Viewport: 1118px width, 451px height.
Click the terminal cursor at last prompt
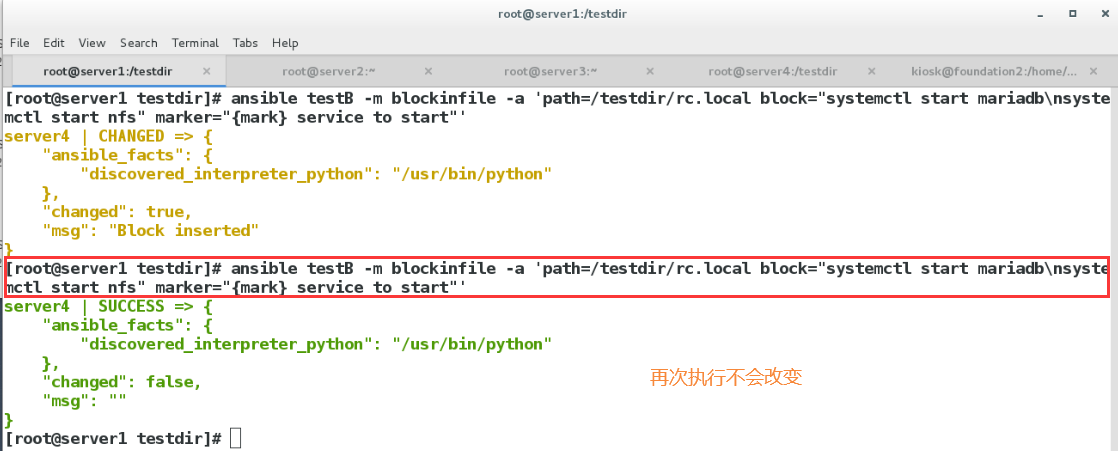tap(236, 438)
